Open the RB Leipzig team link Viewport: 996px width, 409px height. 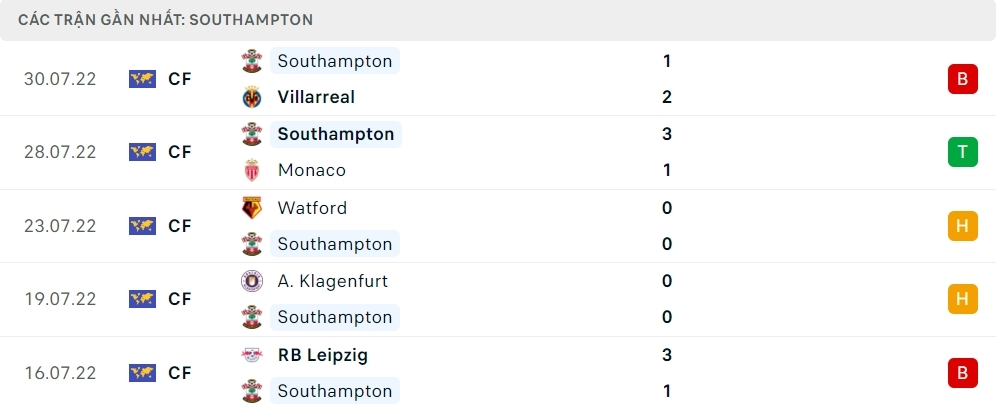[320, 355]
